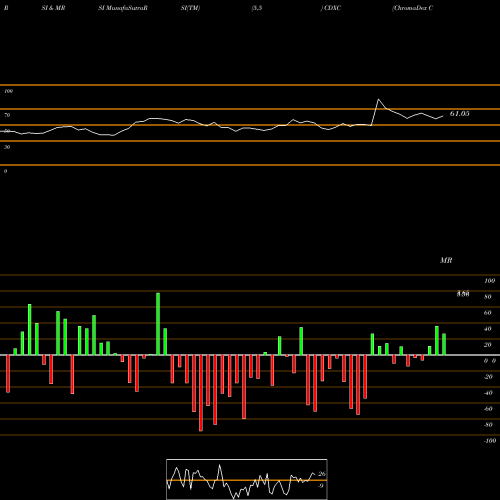This screenshot has height=500, width=500.
Task: Click the 30 label on RSI axis
Action: [x=7, y=147]
